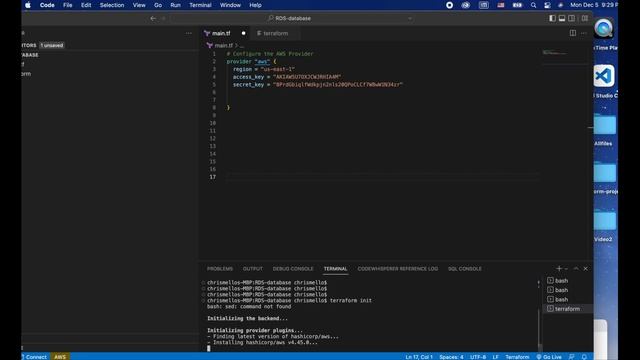Click the region line in main.tf
This screenshot has width=640, height=360.
pos(264,69)
